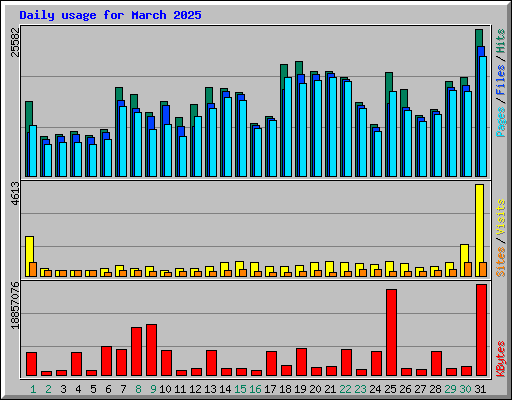Click the cyan Pages bar for day 18

(x=288, y=127)
